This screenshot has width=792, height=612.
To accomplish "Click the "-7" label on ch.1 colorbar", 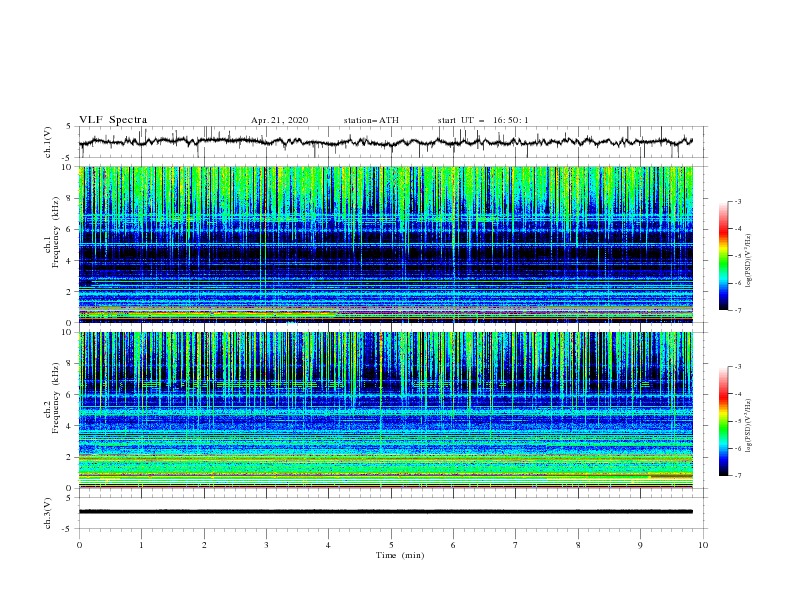I will tap(738, 310).
